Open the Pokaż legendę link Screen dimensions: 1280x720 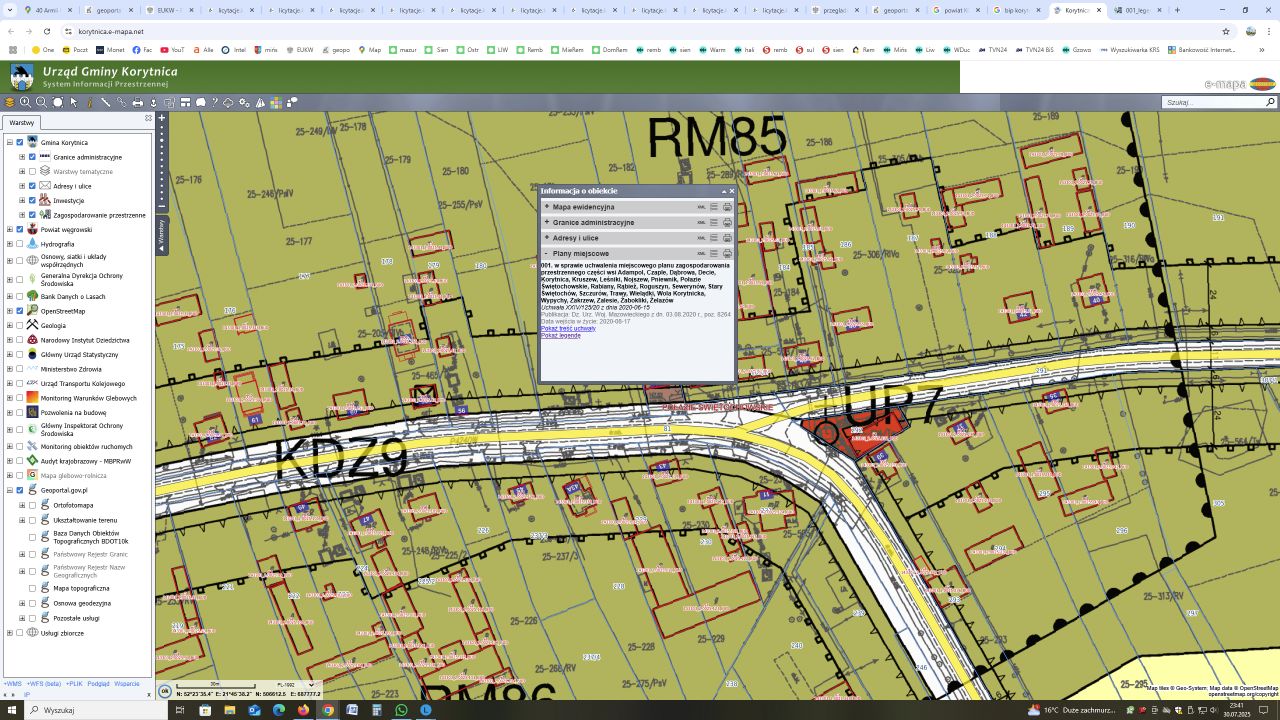click(x=560, y=335)
